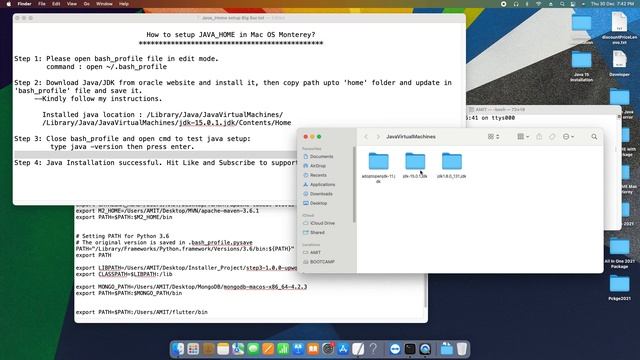The height and width of the screenshot is (360, 640).
Task: Open the Edit menu
Action: [x=56, y=4]
